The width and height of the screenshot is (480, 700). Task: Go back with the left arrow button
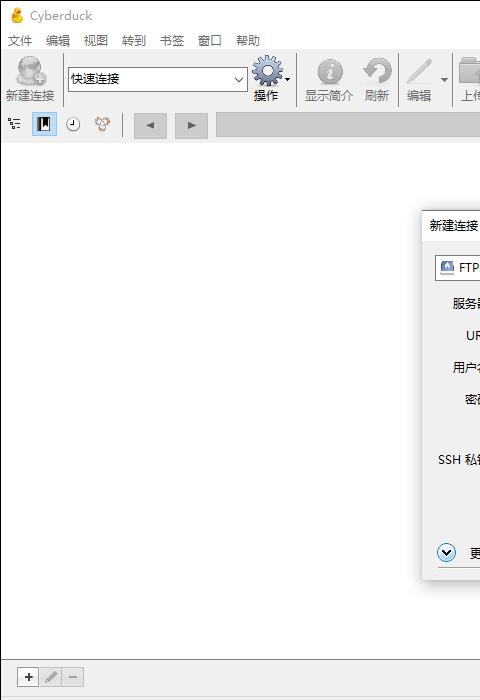150,125
